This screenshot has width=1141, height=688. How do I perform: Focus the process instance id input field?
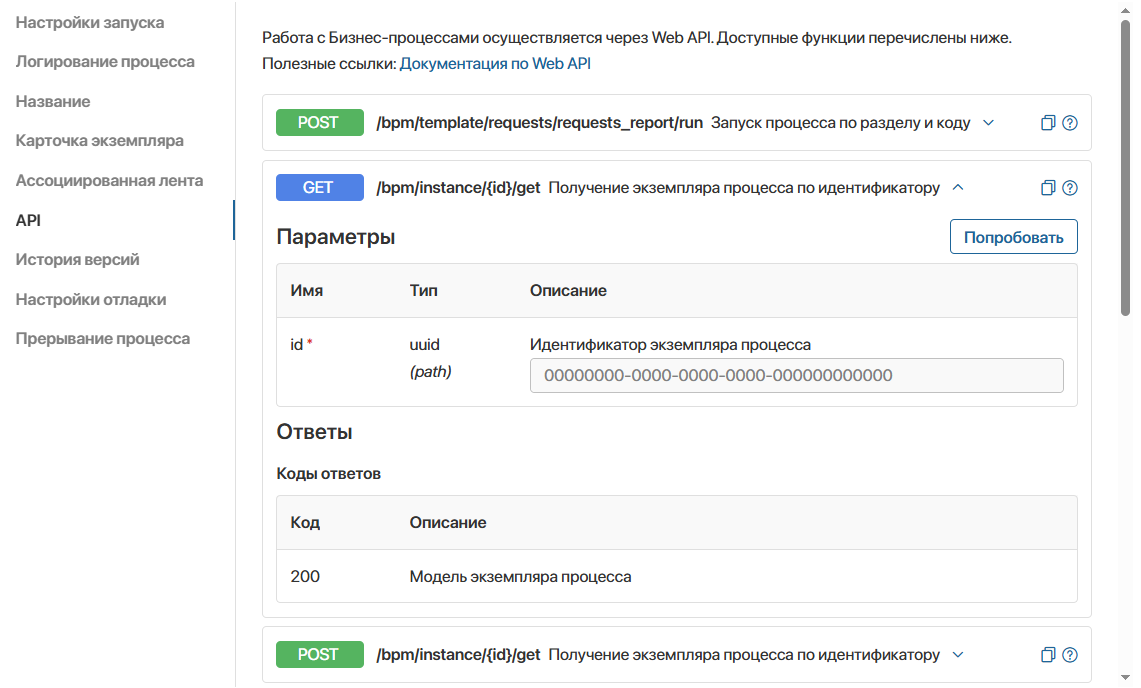pos(797,376)
